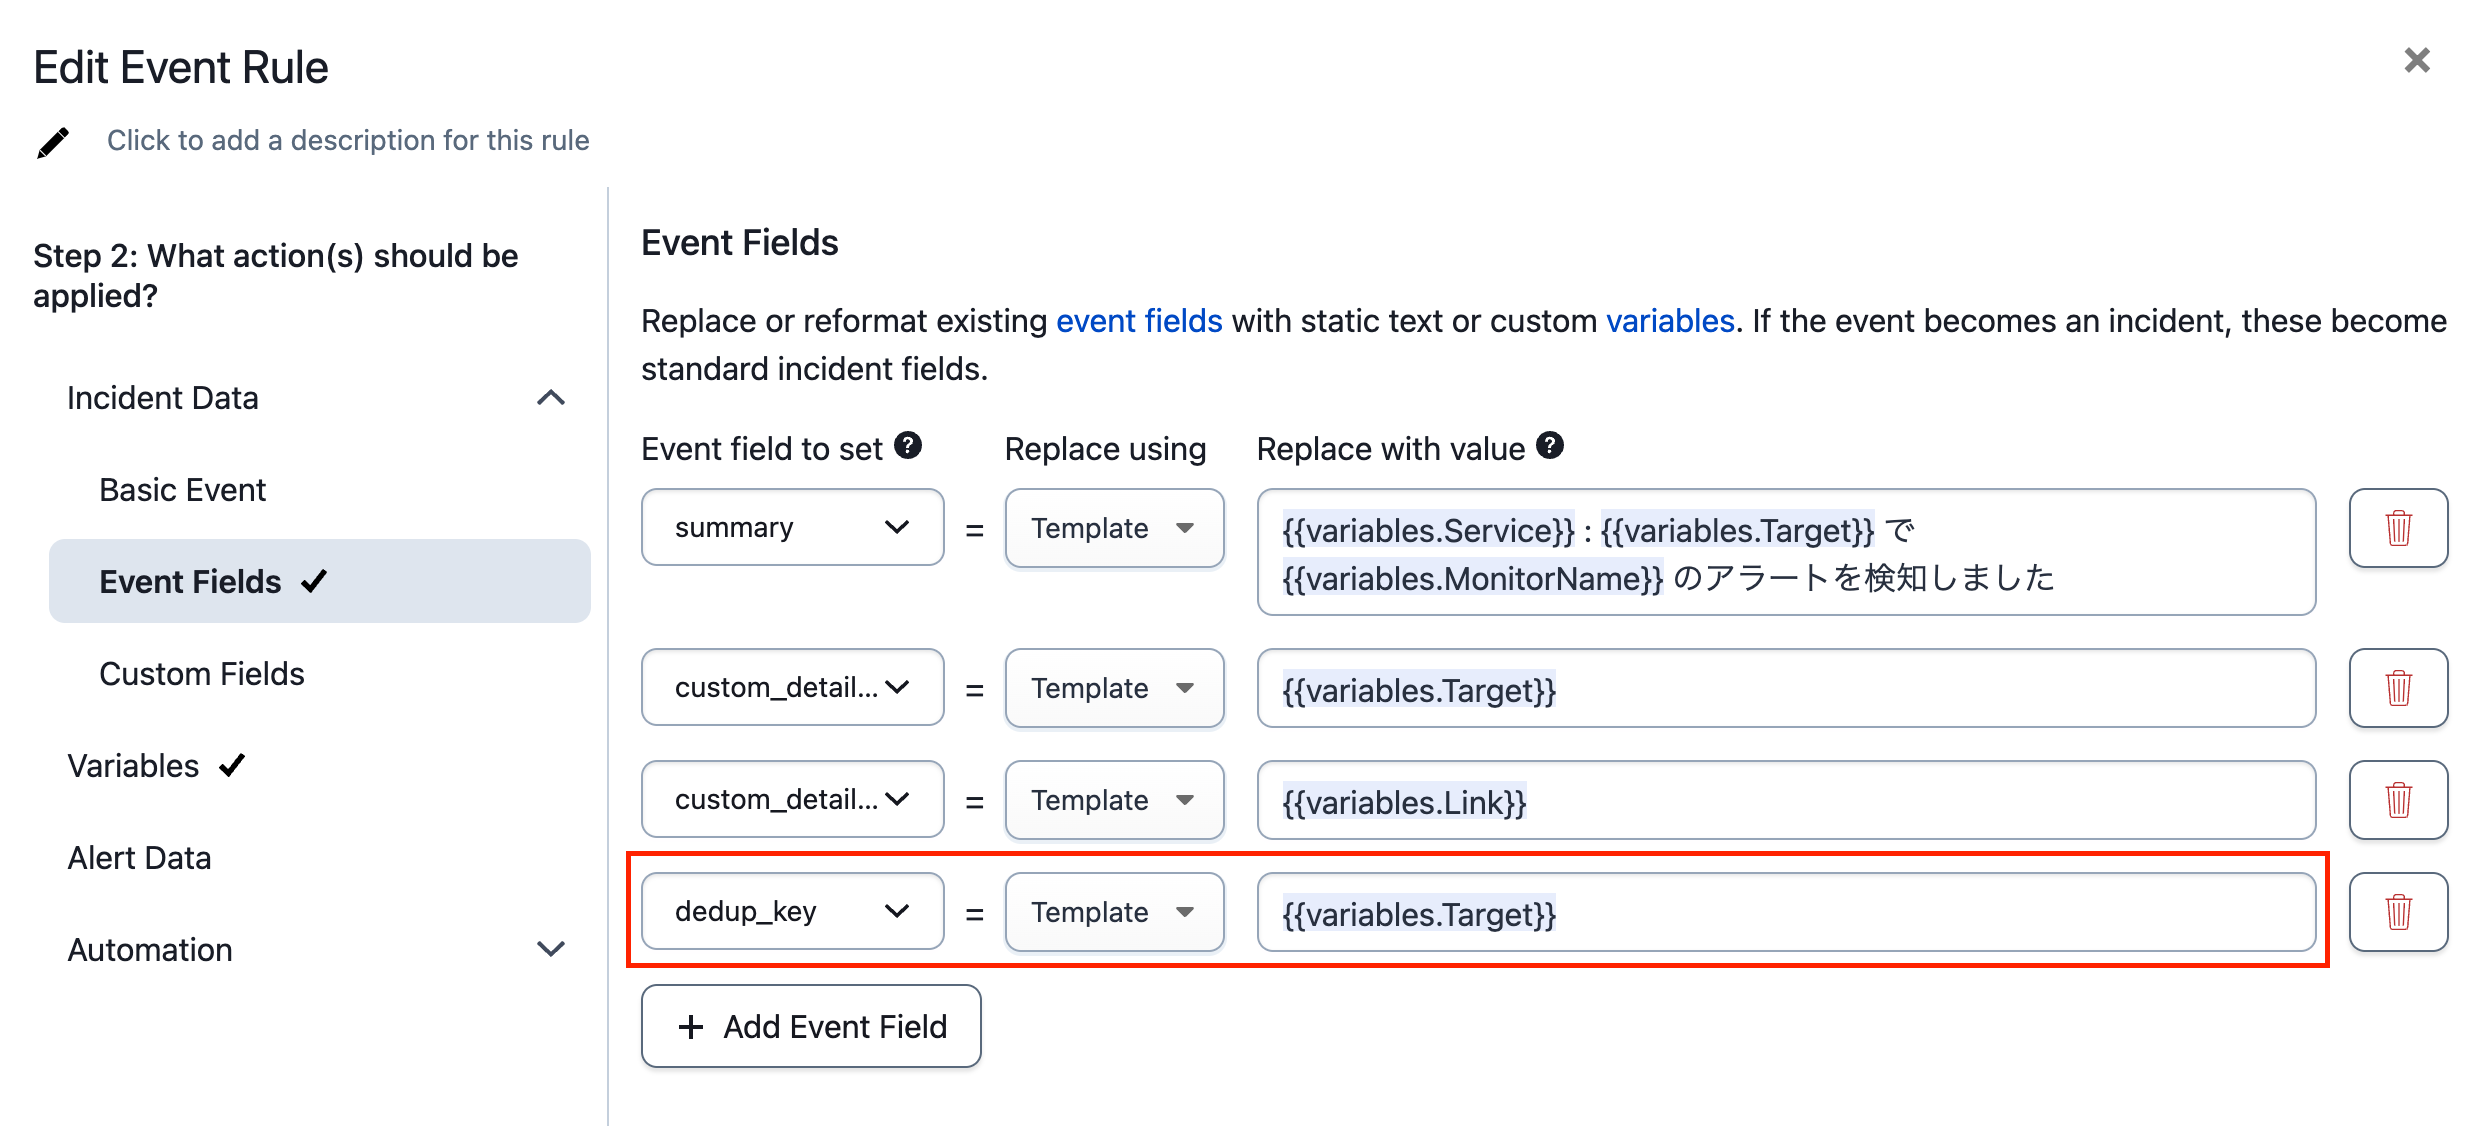Click the Add Event Field button
The height and width of the screenshot is (1126, 2470).
click(x=810, y=1026)
